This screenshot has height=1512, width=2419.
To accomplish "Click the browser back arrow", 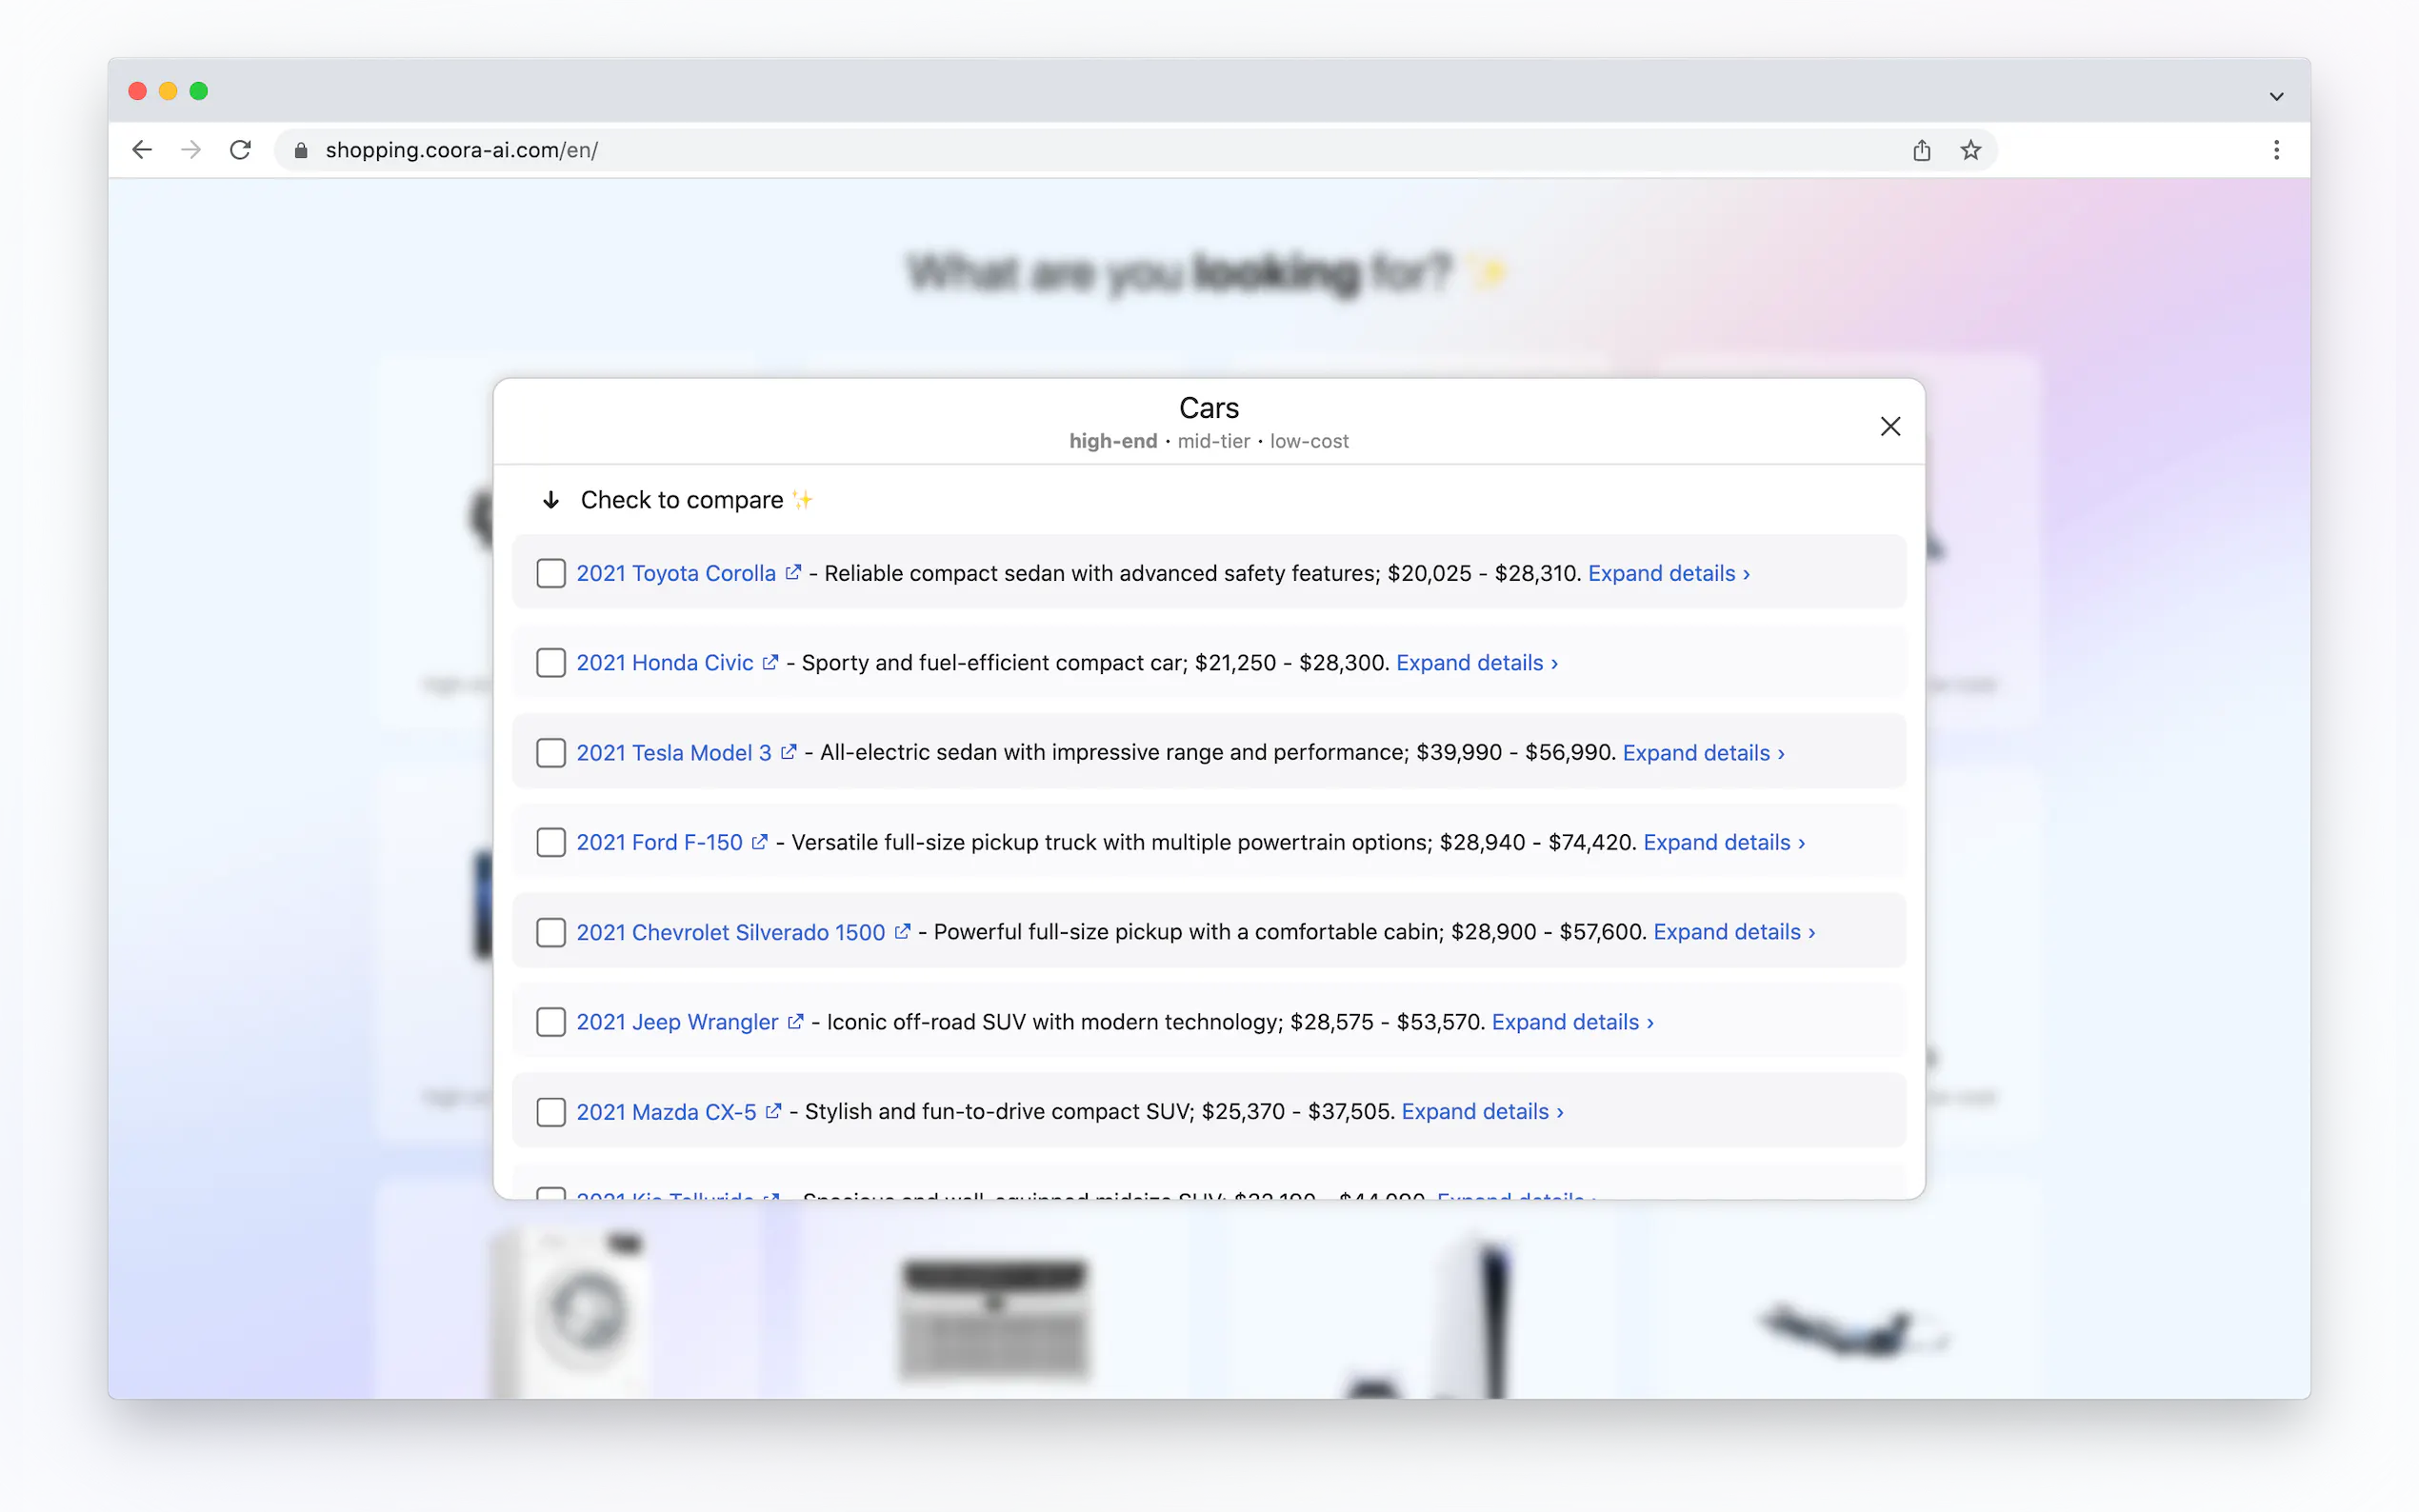I will (142, 150).
